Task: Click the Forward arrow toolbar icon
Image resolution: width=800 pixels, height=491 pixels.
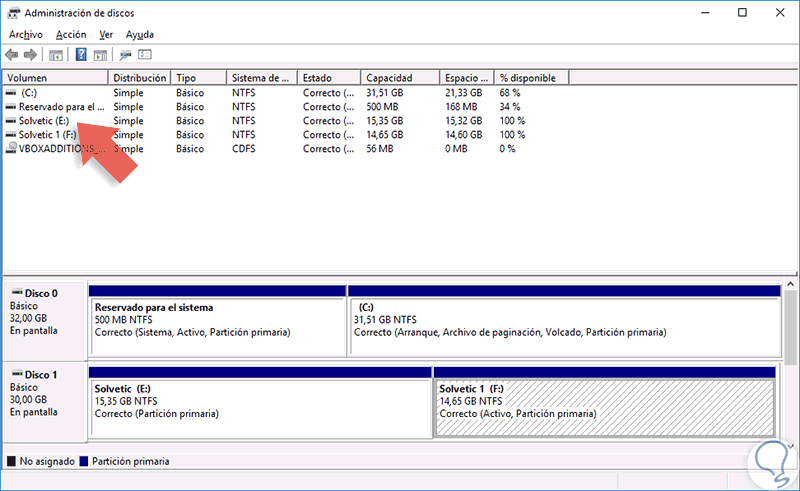Action: [x=30, y=55]
